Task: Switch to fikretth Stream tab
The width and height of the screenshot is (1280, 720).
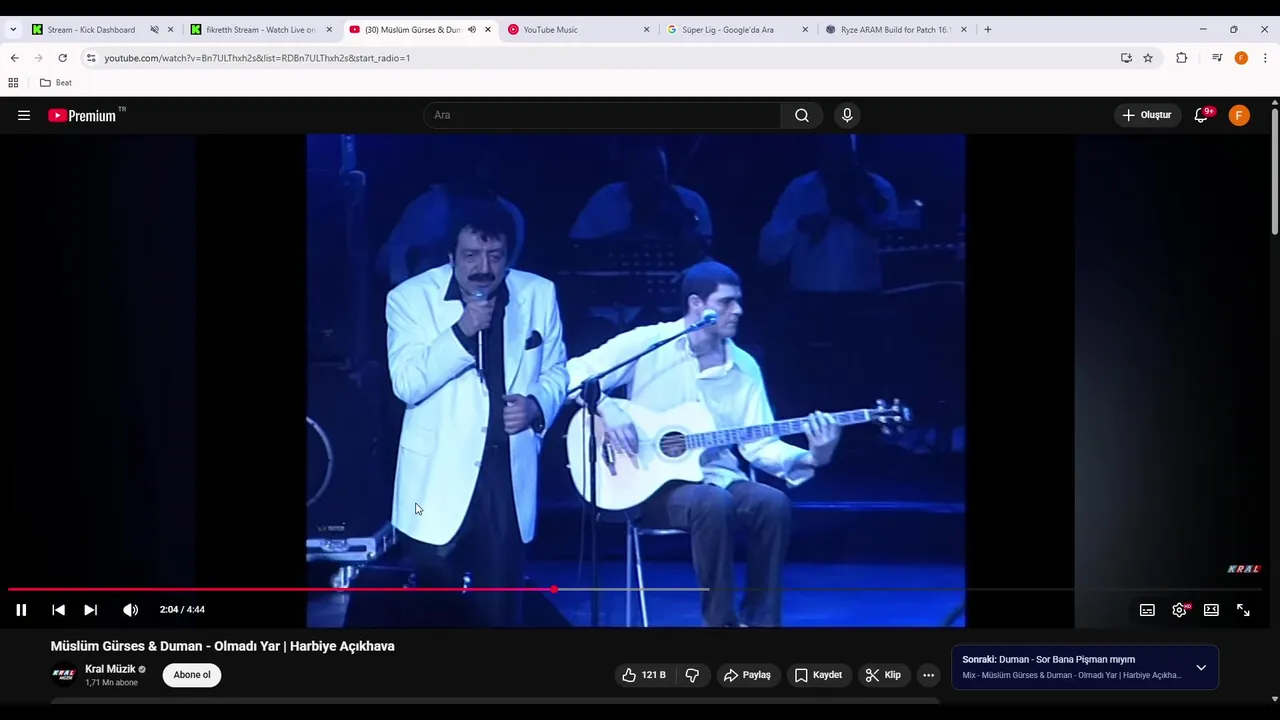Action: pos(260,30)
